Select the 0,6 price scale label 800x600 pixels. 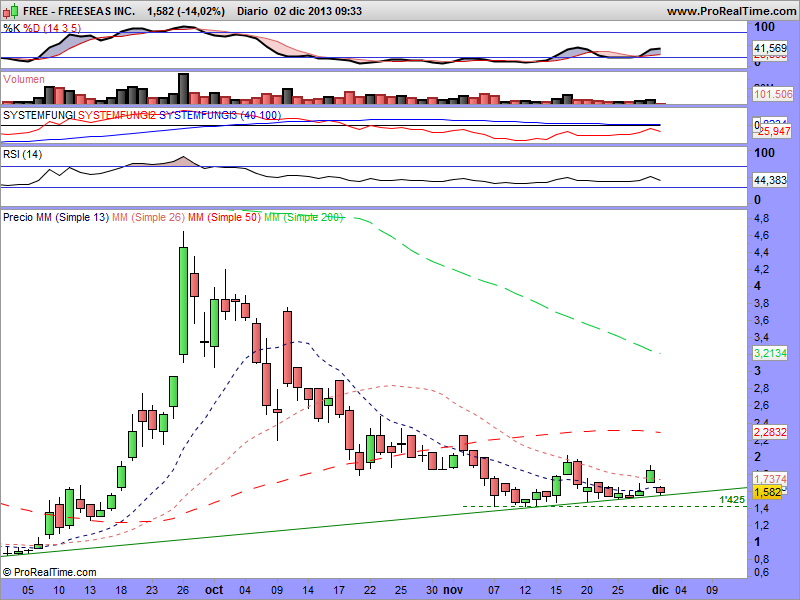coord(762,572)
